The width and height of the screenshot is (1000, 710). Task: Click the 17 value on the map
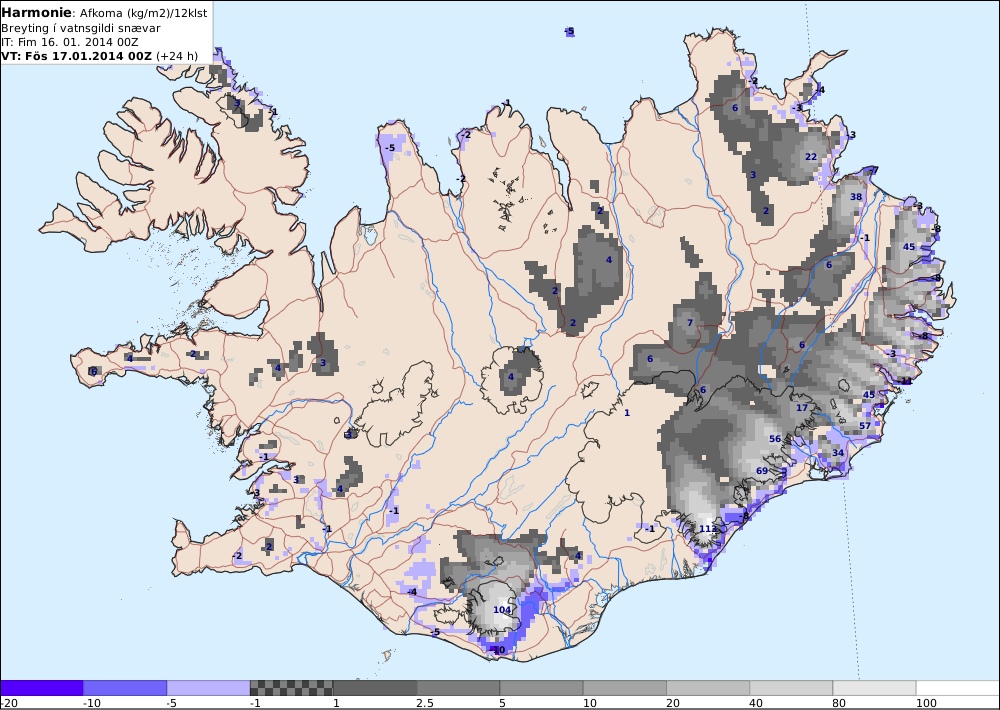tap(802, 408)
